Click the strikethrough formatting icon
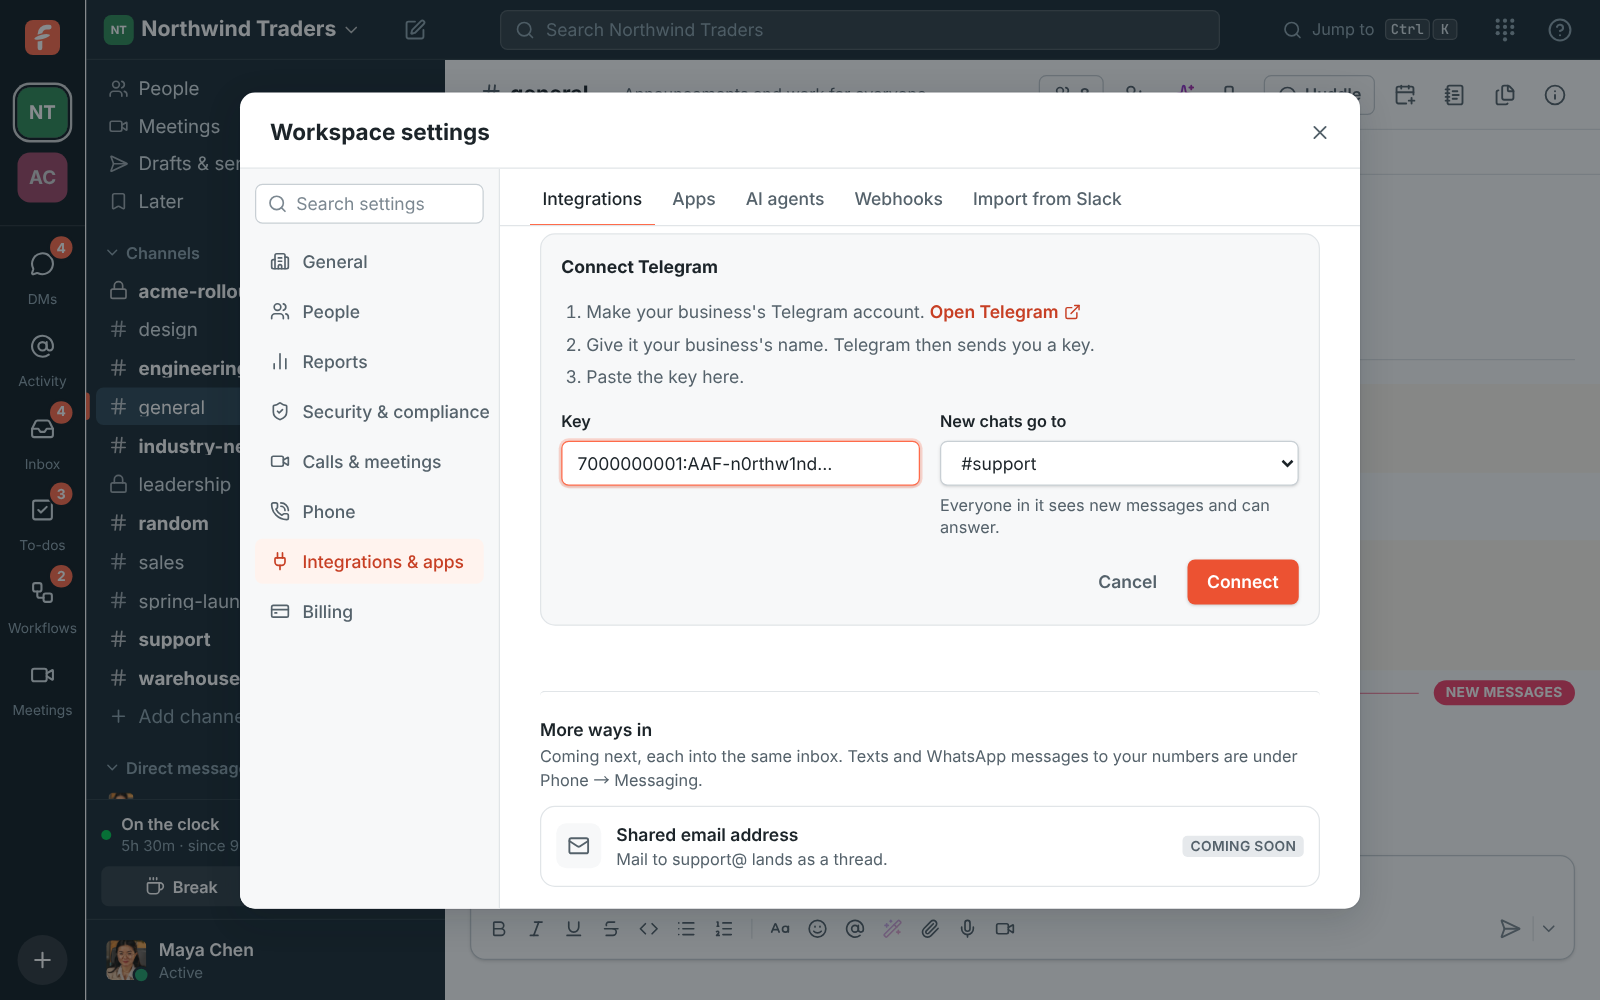 (x=611, y=929)
